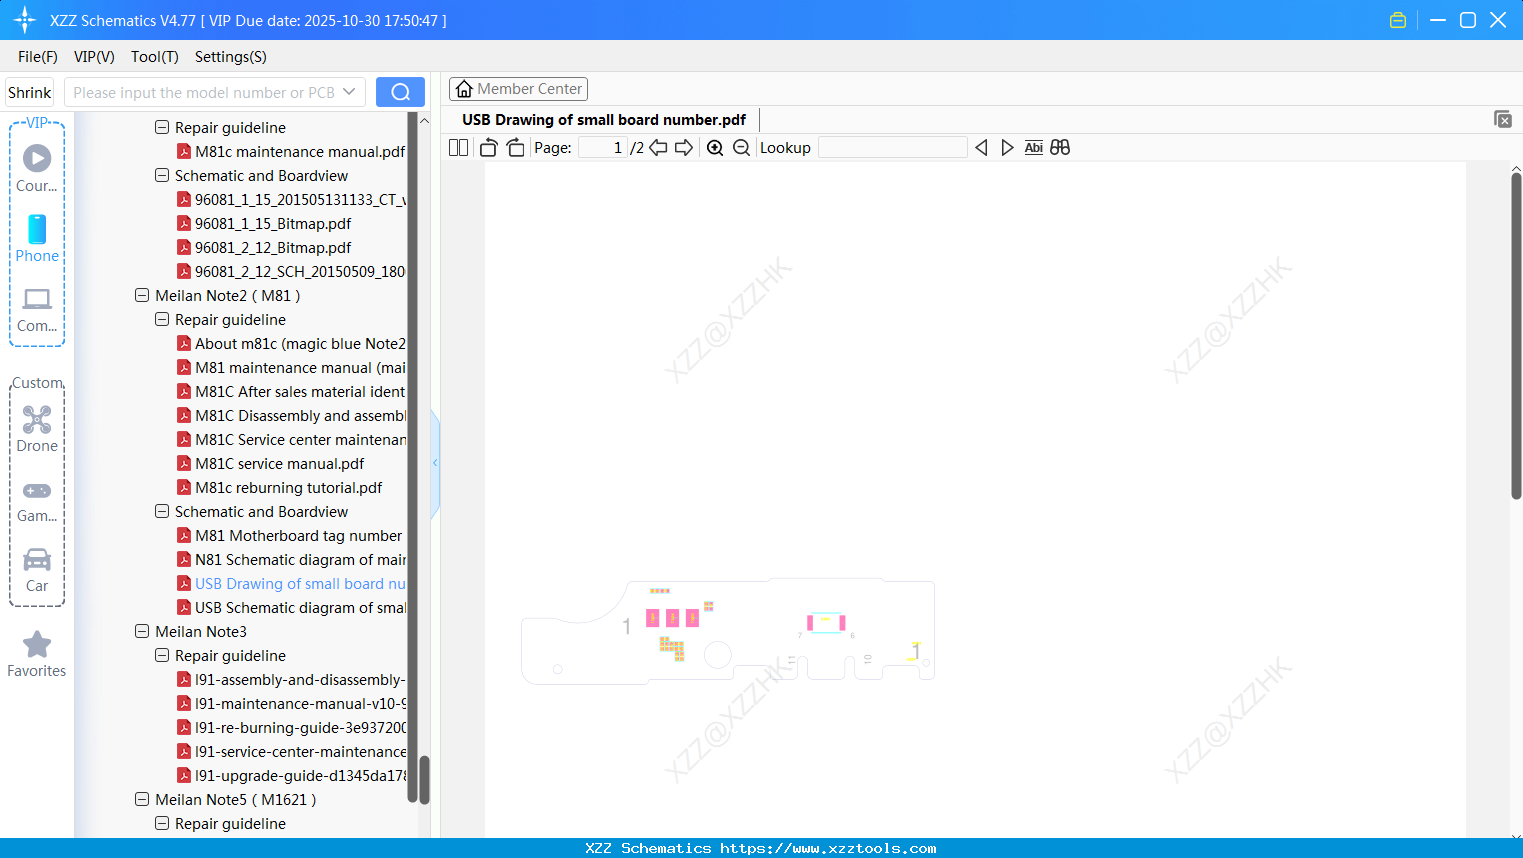Image resolution: width=1523 pixels, height=858 pixels.
Task: Go to next page arrow
Action: pos(684,147)
